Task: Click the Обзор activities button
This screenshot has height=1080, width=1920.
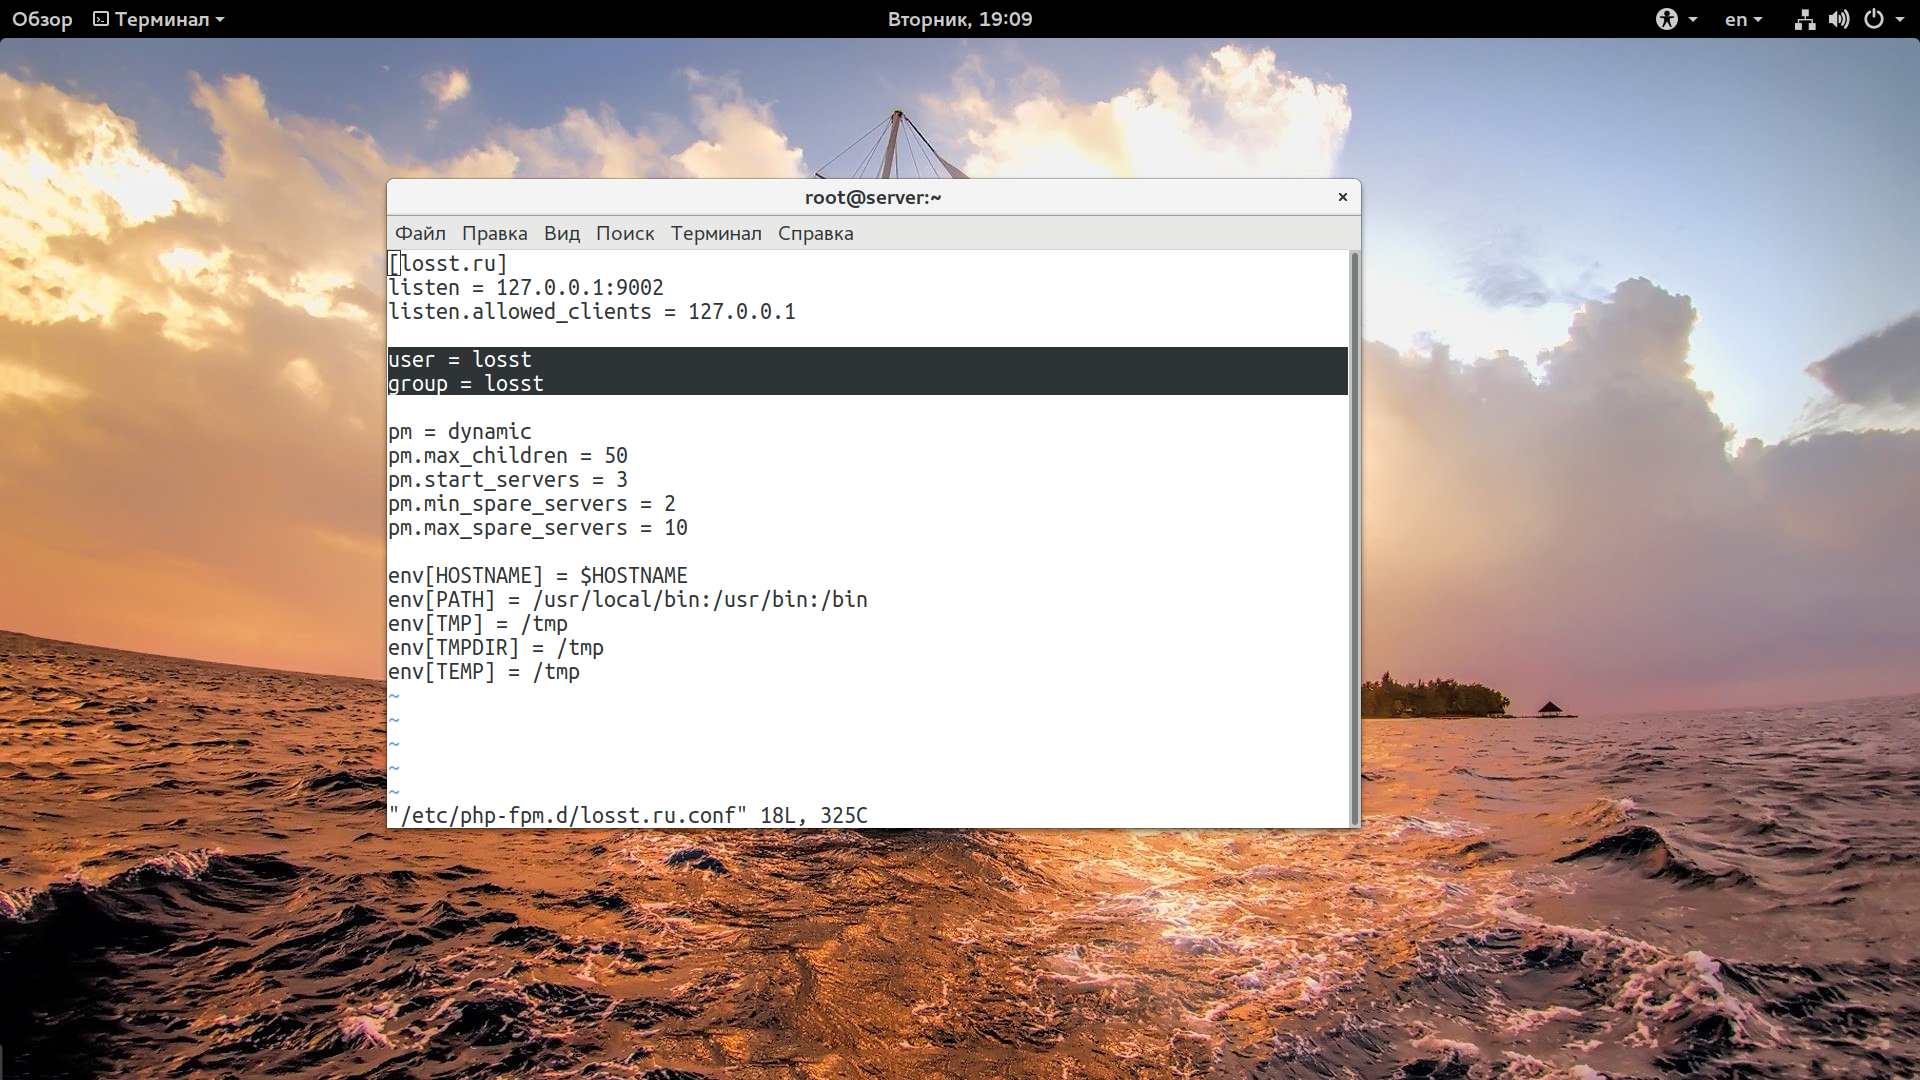Action: pos(42,19)
